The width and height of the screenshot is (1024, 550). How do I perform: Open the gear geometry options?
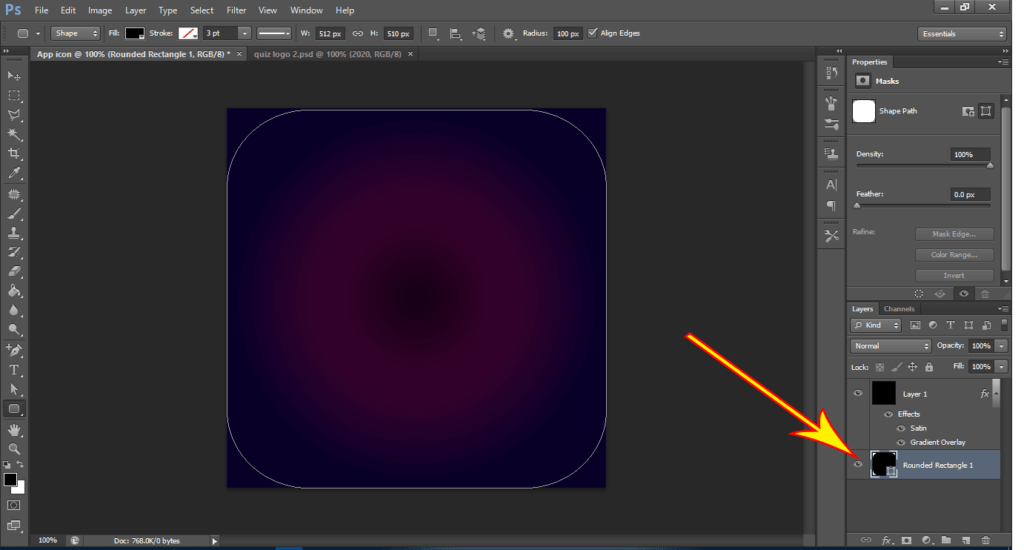coord(508,33)
